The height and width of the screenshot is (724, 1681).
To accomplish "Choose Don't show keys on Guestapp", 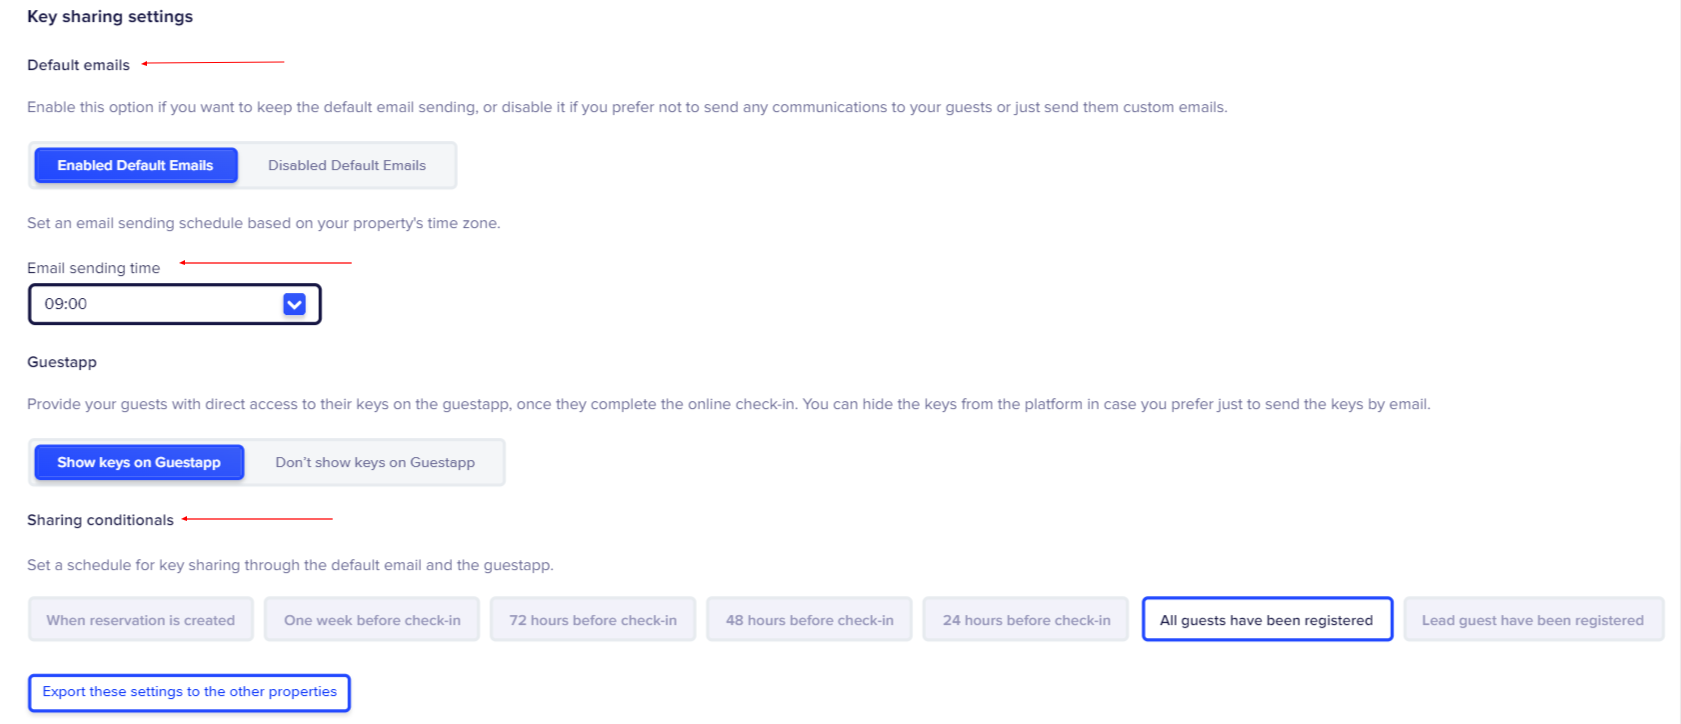I will (x=375, y=462).
